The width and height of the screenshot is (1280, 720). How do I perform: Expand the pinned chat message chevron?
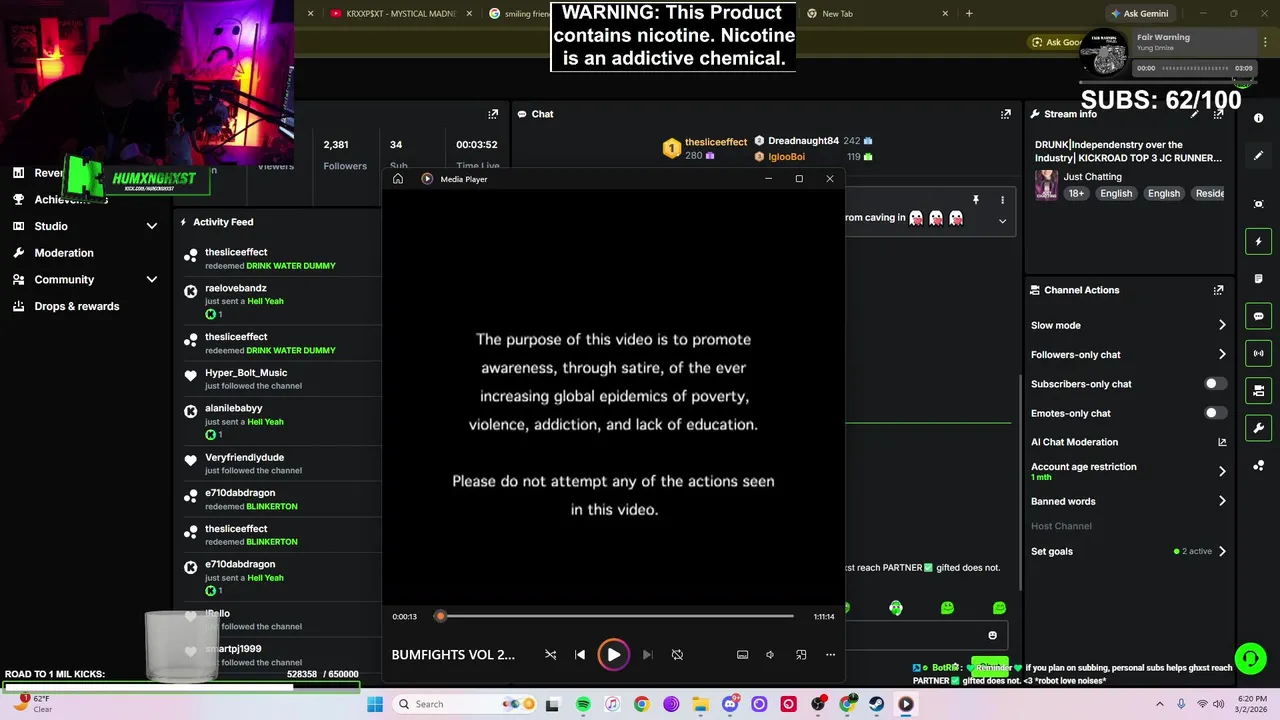coord(1002,221)
